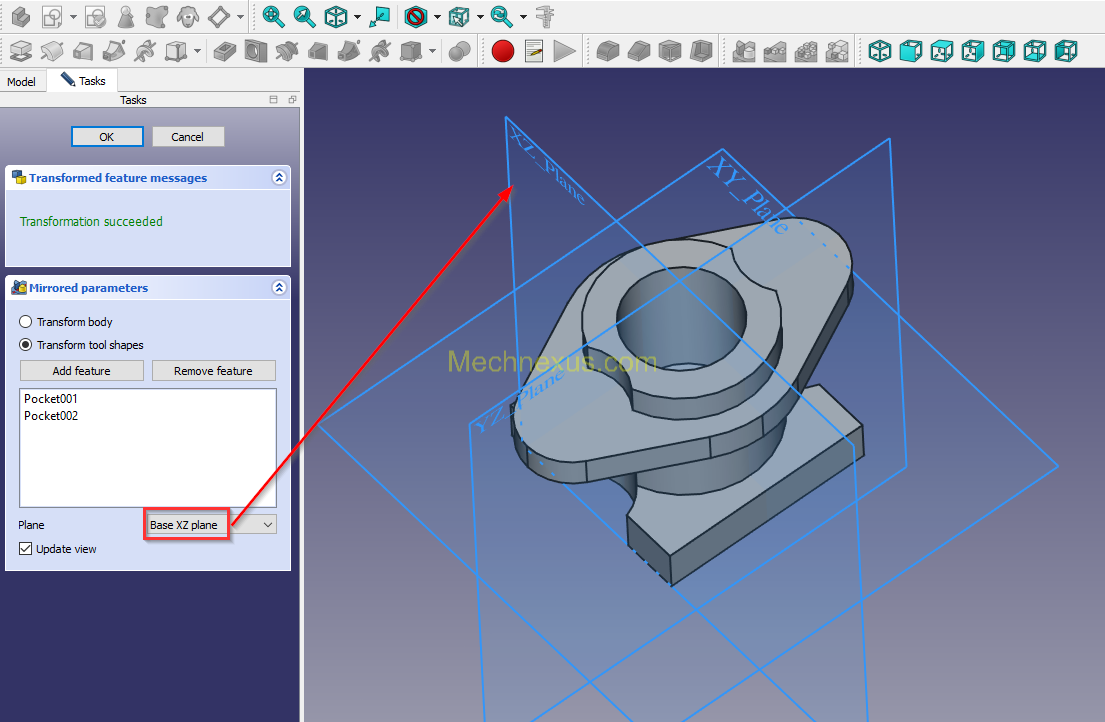This screenshot has width=1105, height=722.
Task: Select the isometric view cube icon
Action: [879, 51]
